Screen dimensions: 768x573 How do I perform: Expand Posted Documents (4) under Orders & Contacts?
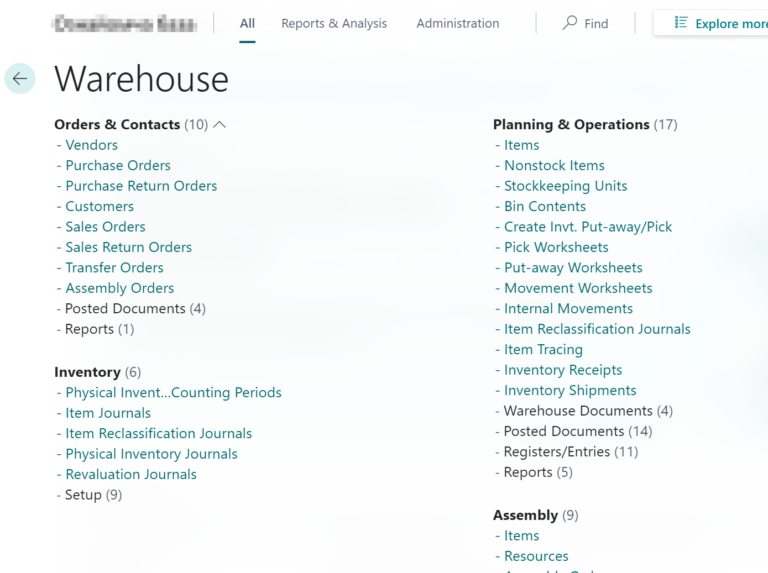[x=134, y=309]
